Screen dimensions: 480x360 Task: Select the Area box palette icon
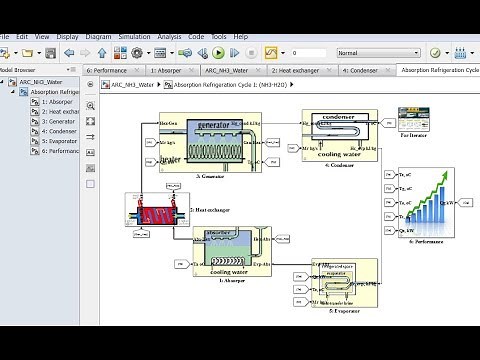click(x=90, y=184)
